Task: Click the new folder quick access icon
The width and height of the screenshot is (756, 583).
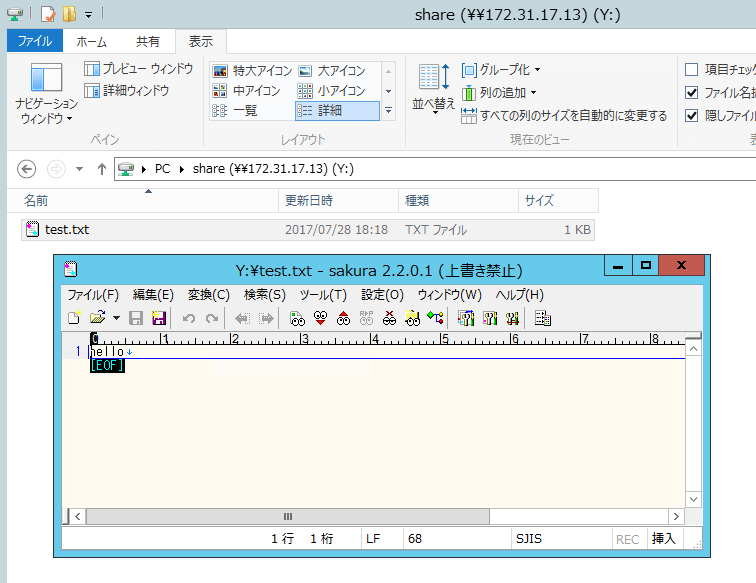Action: (69, 14)
